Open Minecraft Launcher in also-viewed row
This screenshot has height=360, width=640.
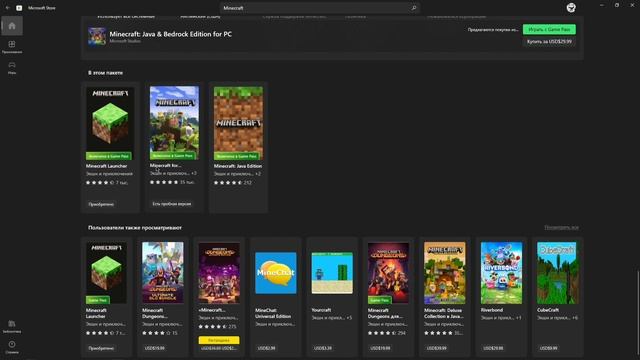[x=106, y=297]
